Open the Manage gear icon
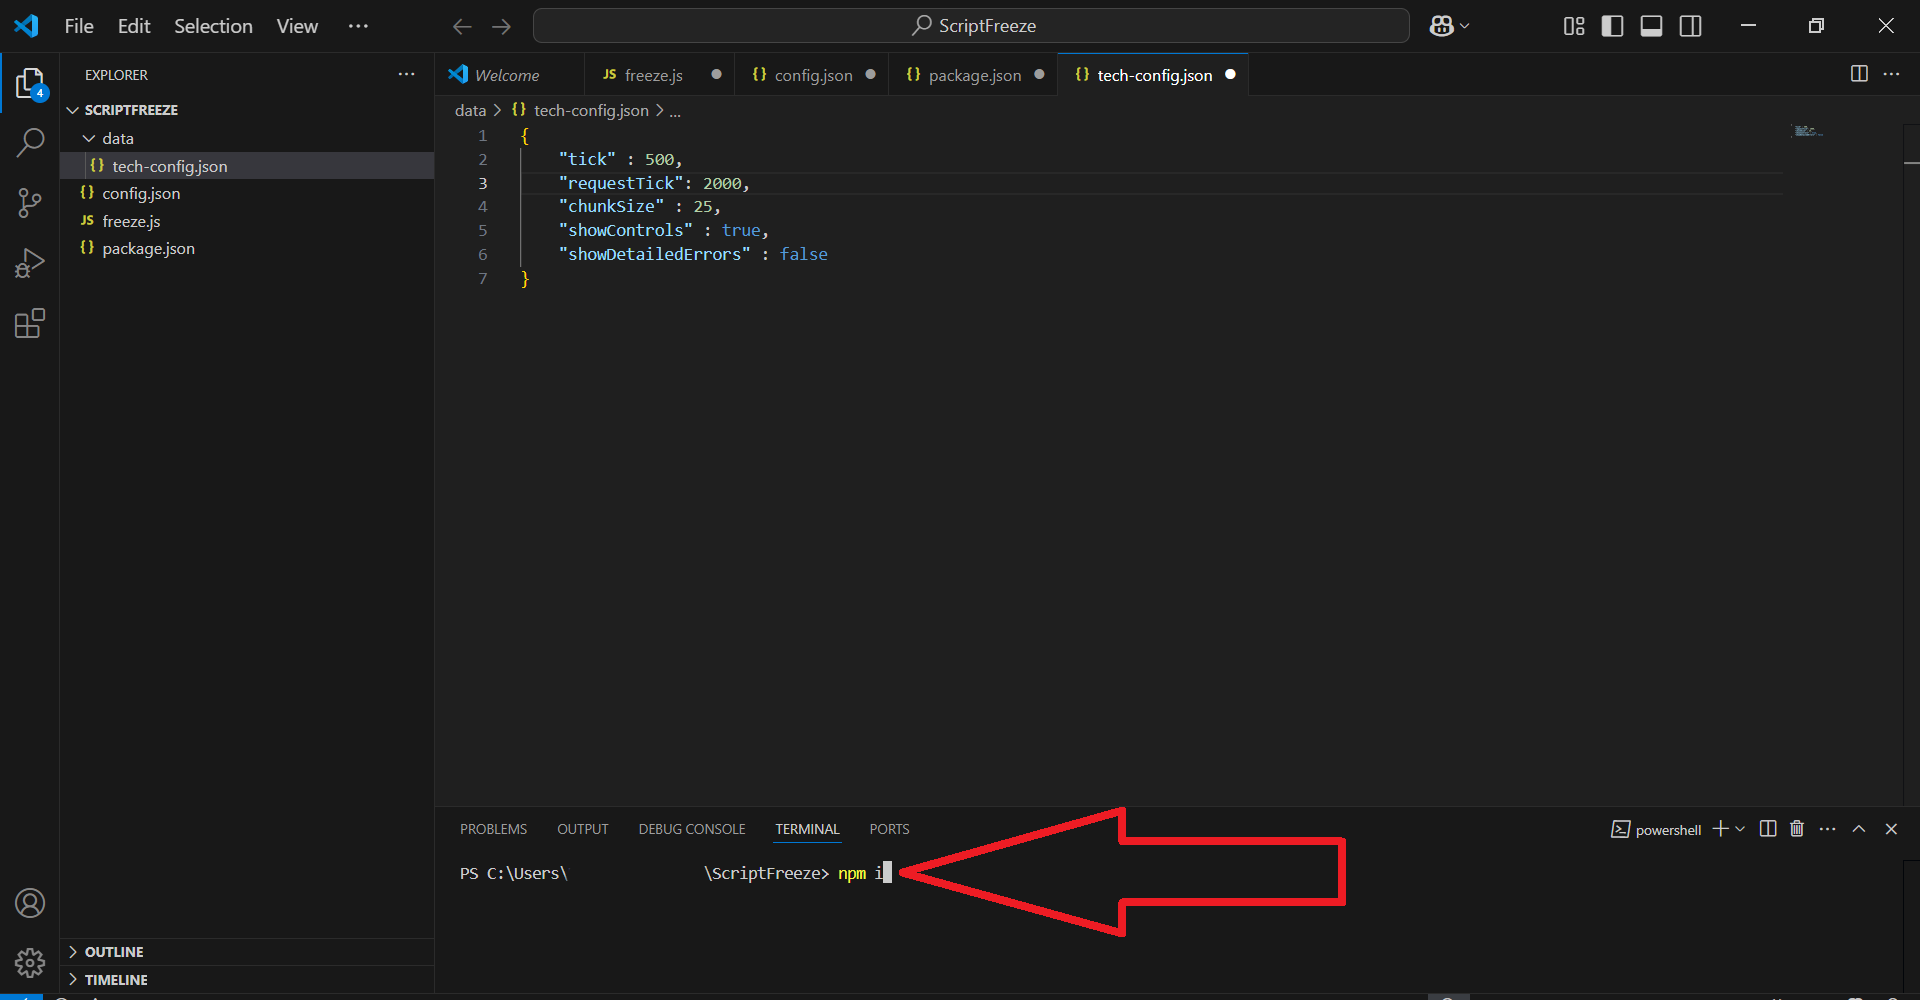 click(x=30, y=963)
